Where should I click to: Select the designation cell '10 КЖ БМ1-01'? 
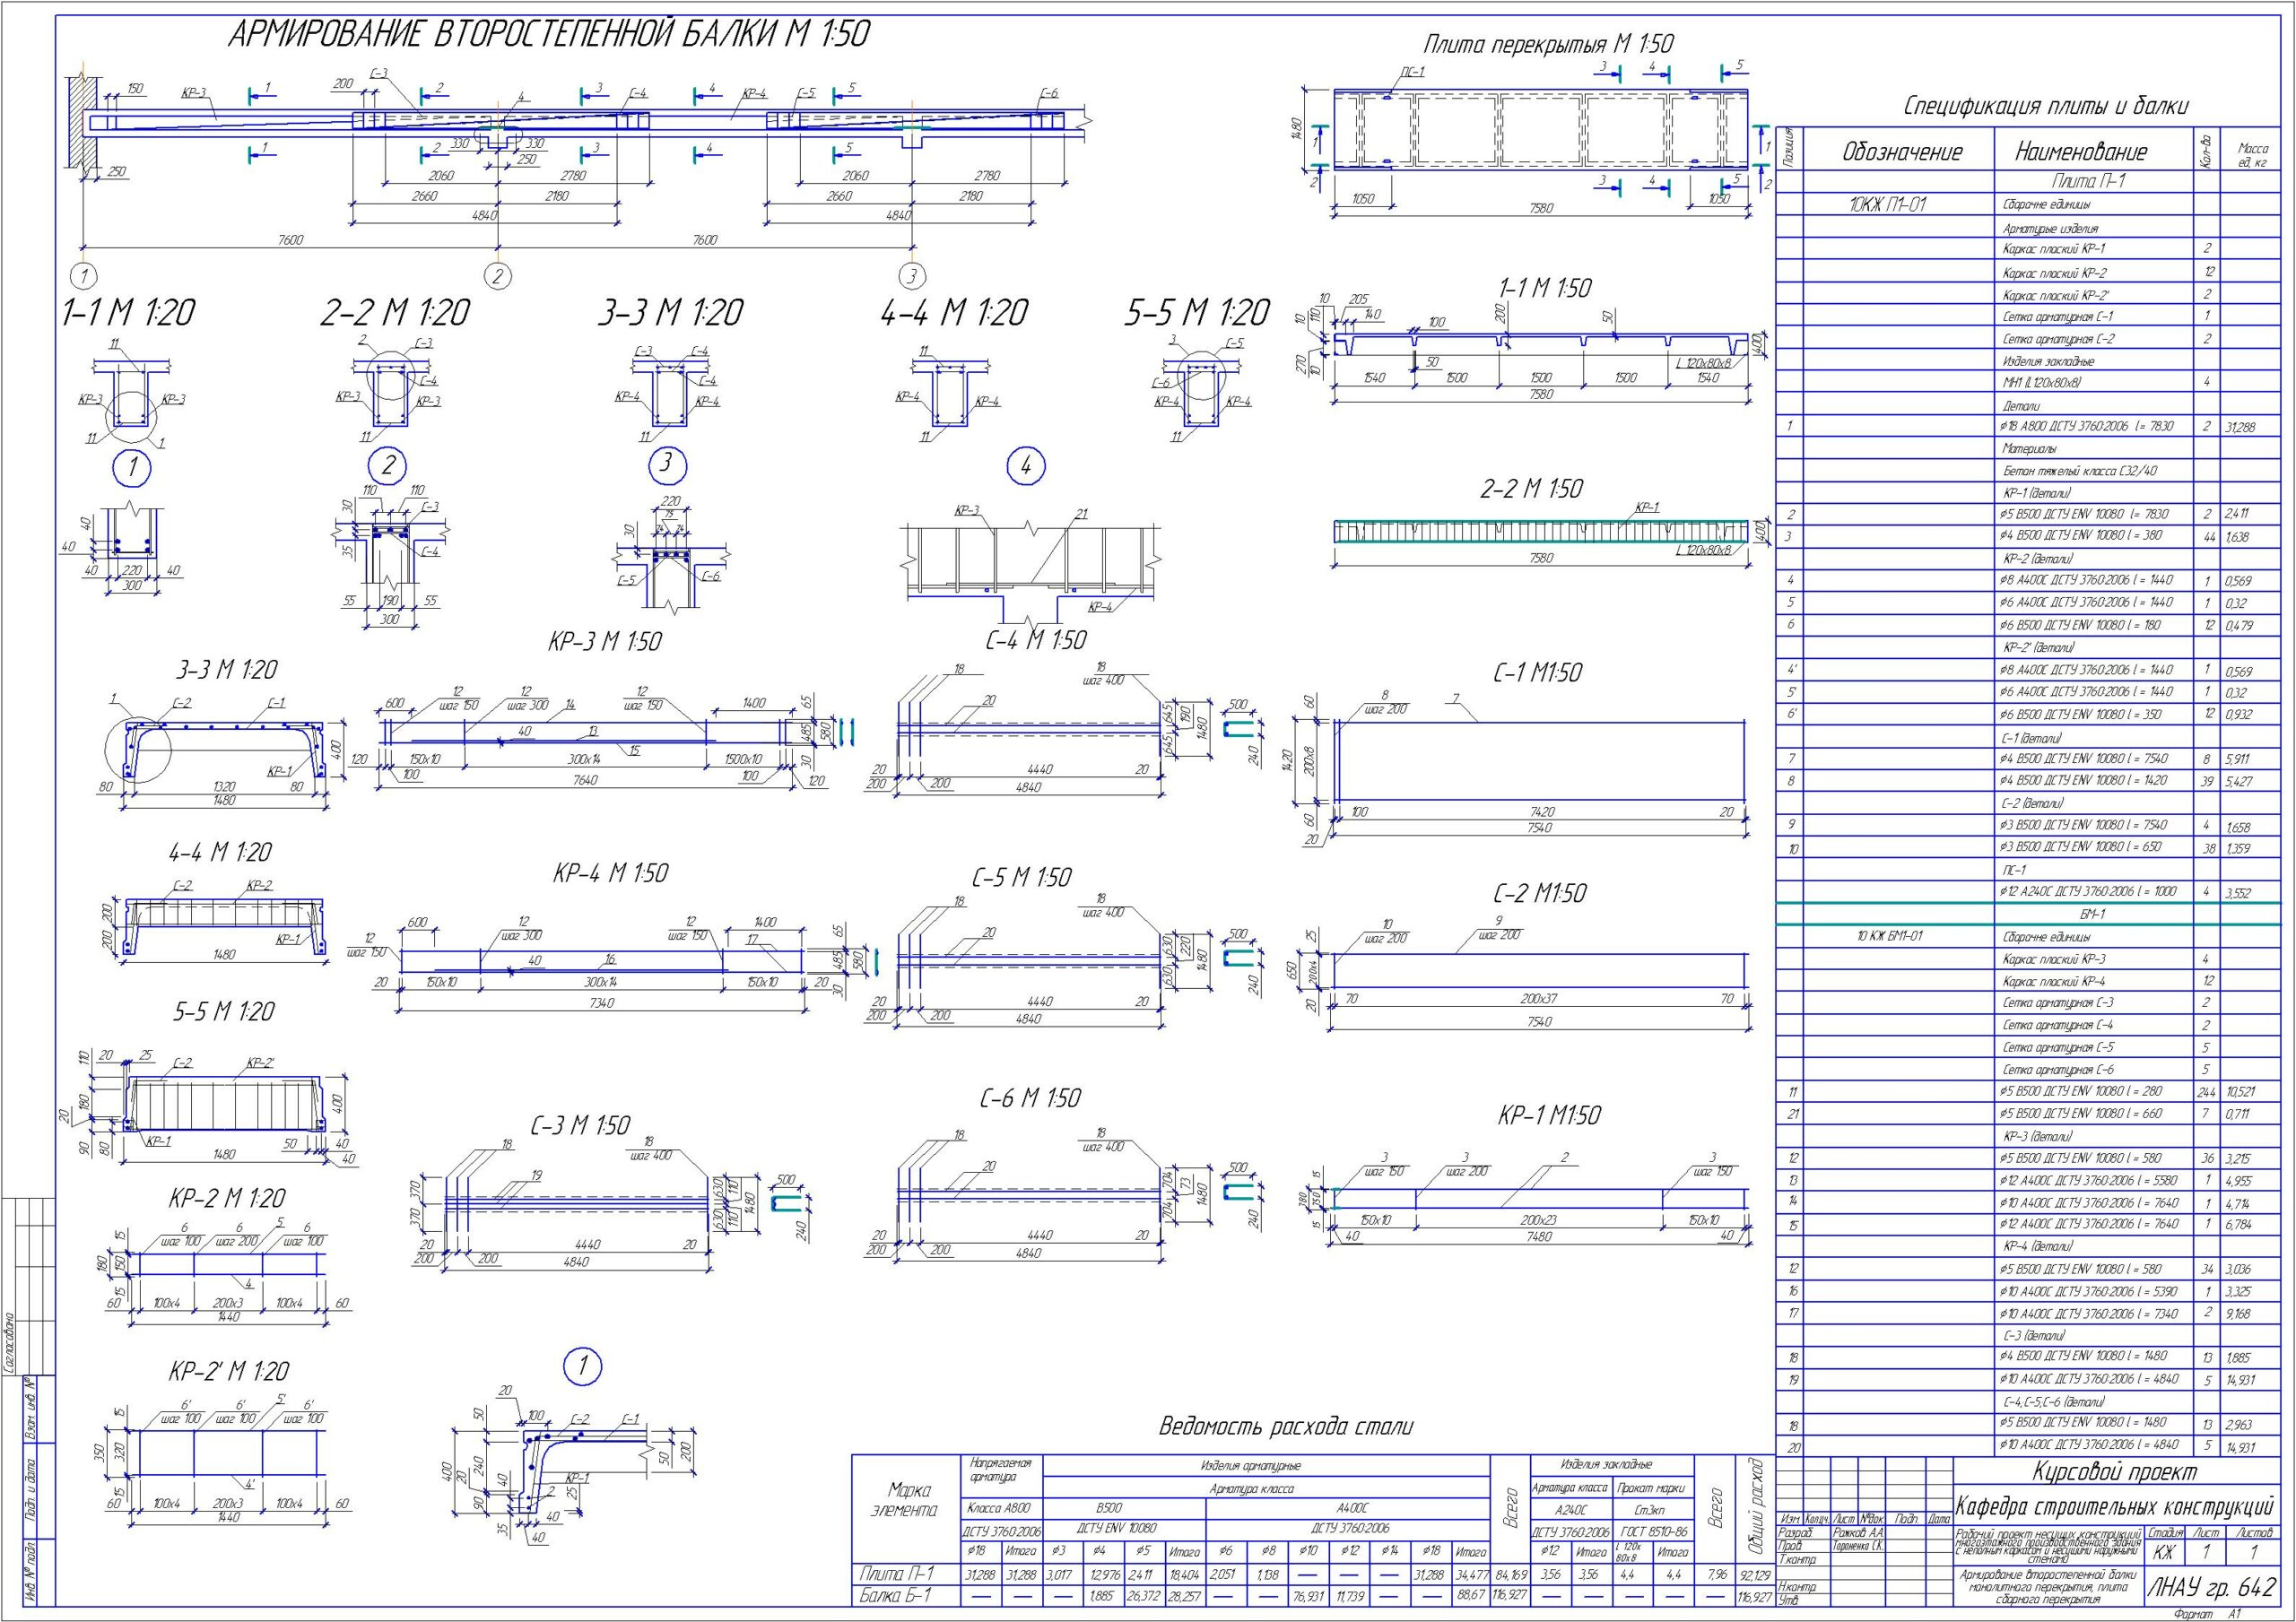point(1889,937)
